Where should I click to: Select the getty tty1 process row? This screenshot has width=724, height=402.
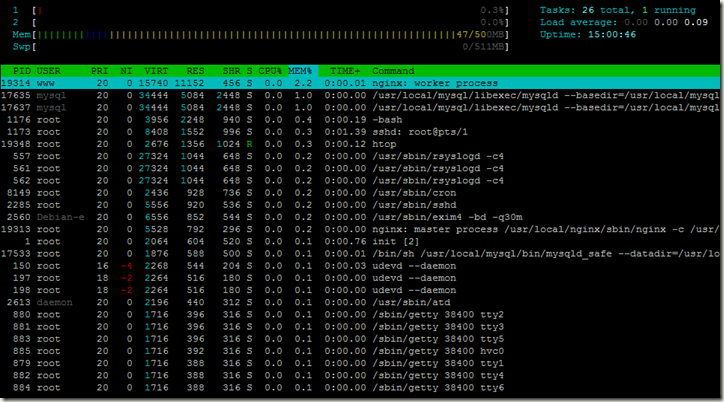tap(360, 363)
